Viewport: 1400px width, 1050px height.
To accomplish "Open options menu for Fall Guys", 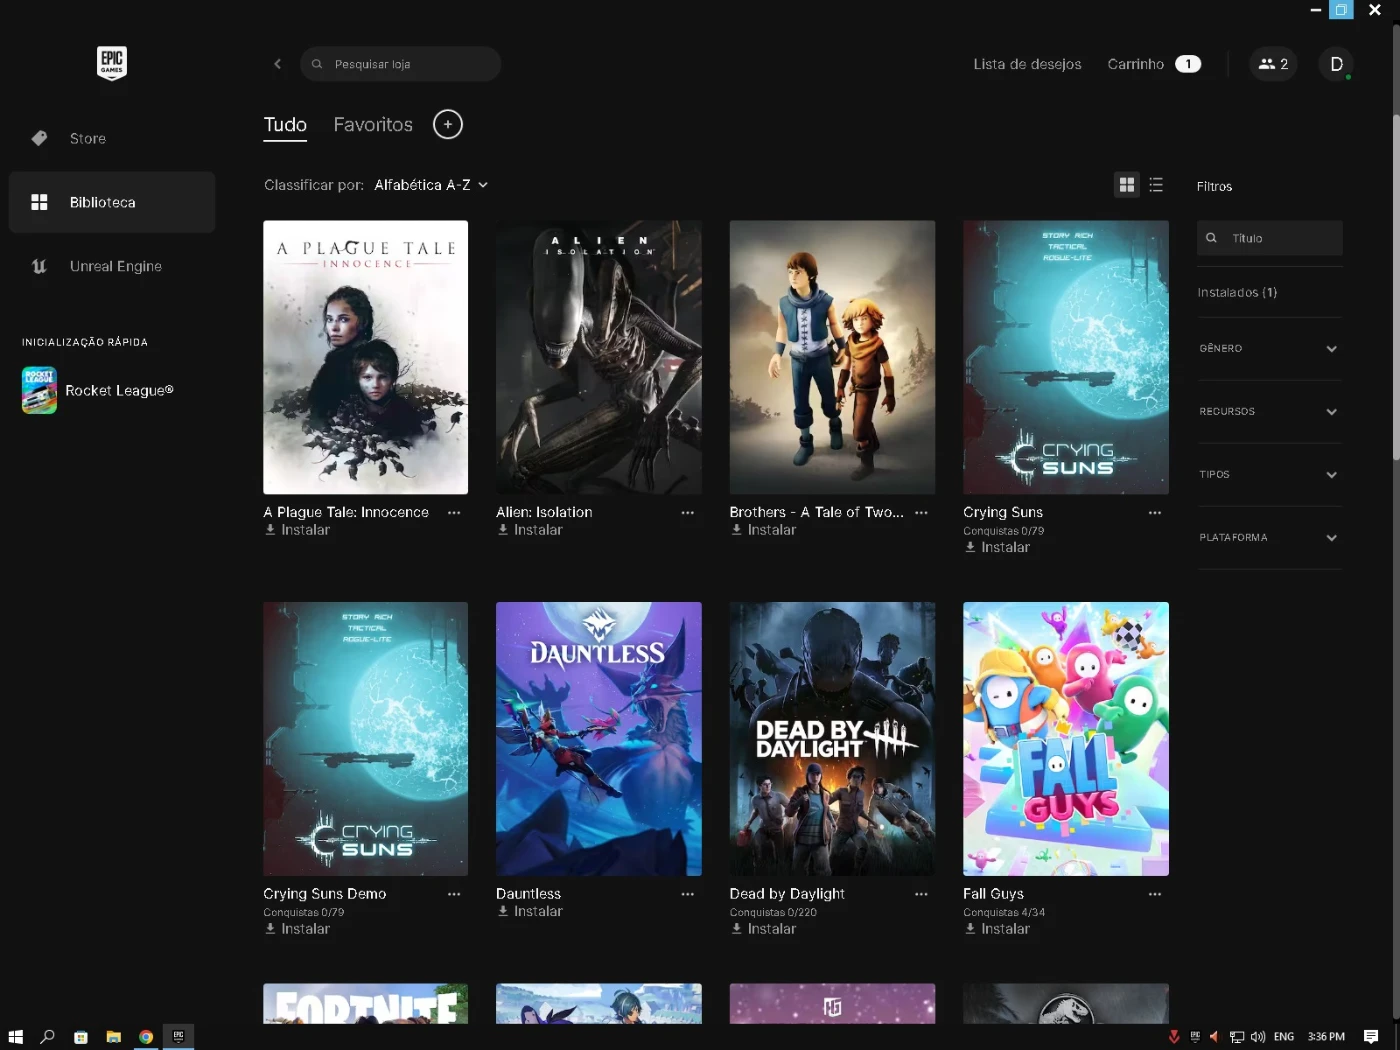I will (x=1155, y=894).
